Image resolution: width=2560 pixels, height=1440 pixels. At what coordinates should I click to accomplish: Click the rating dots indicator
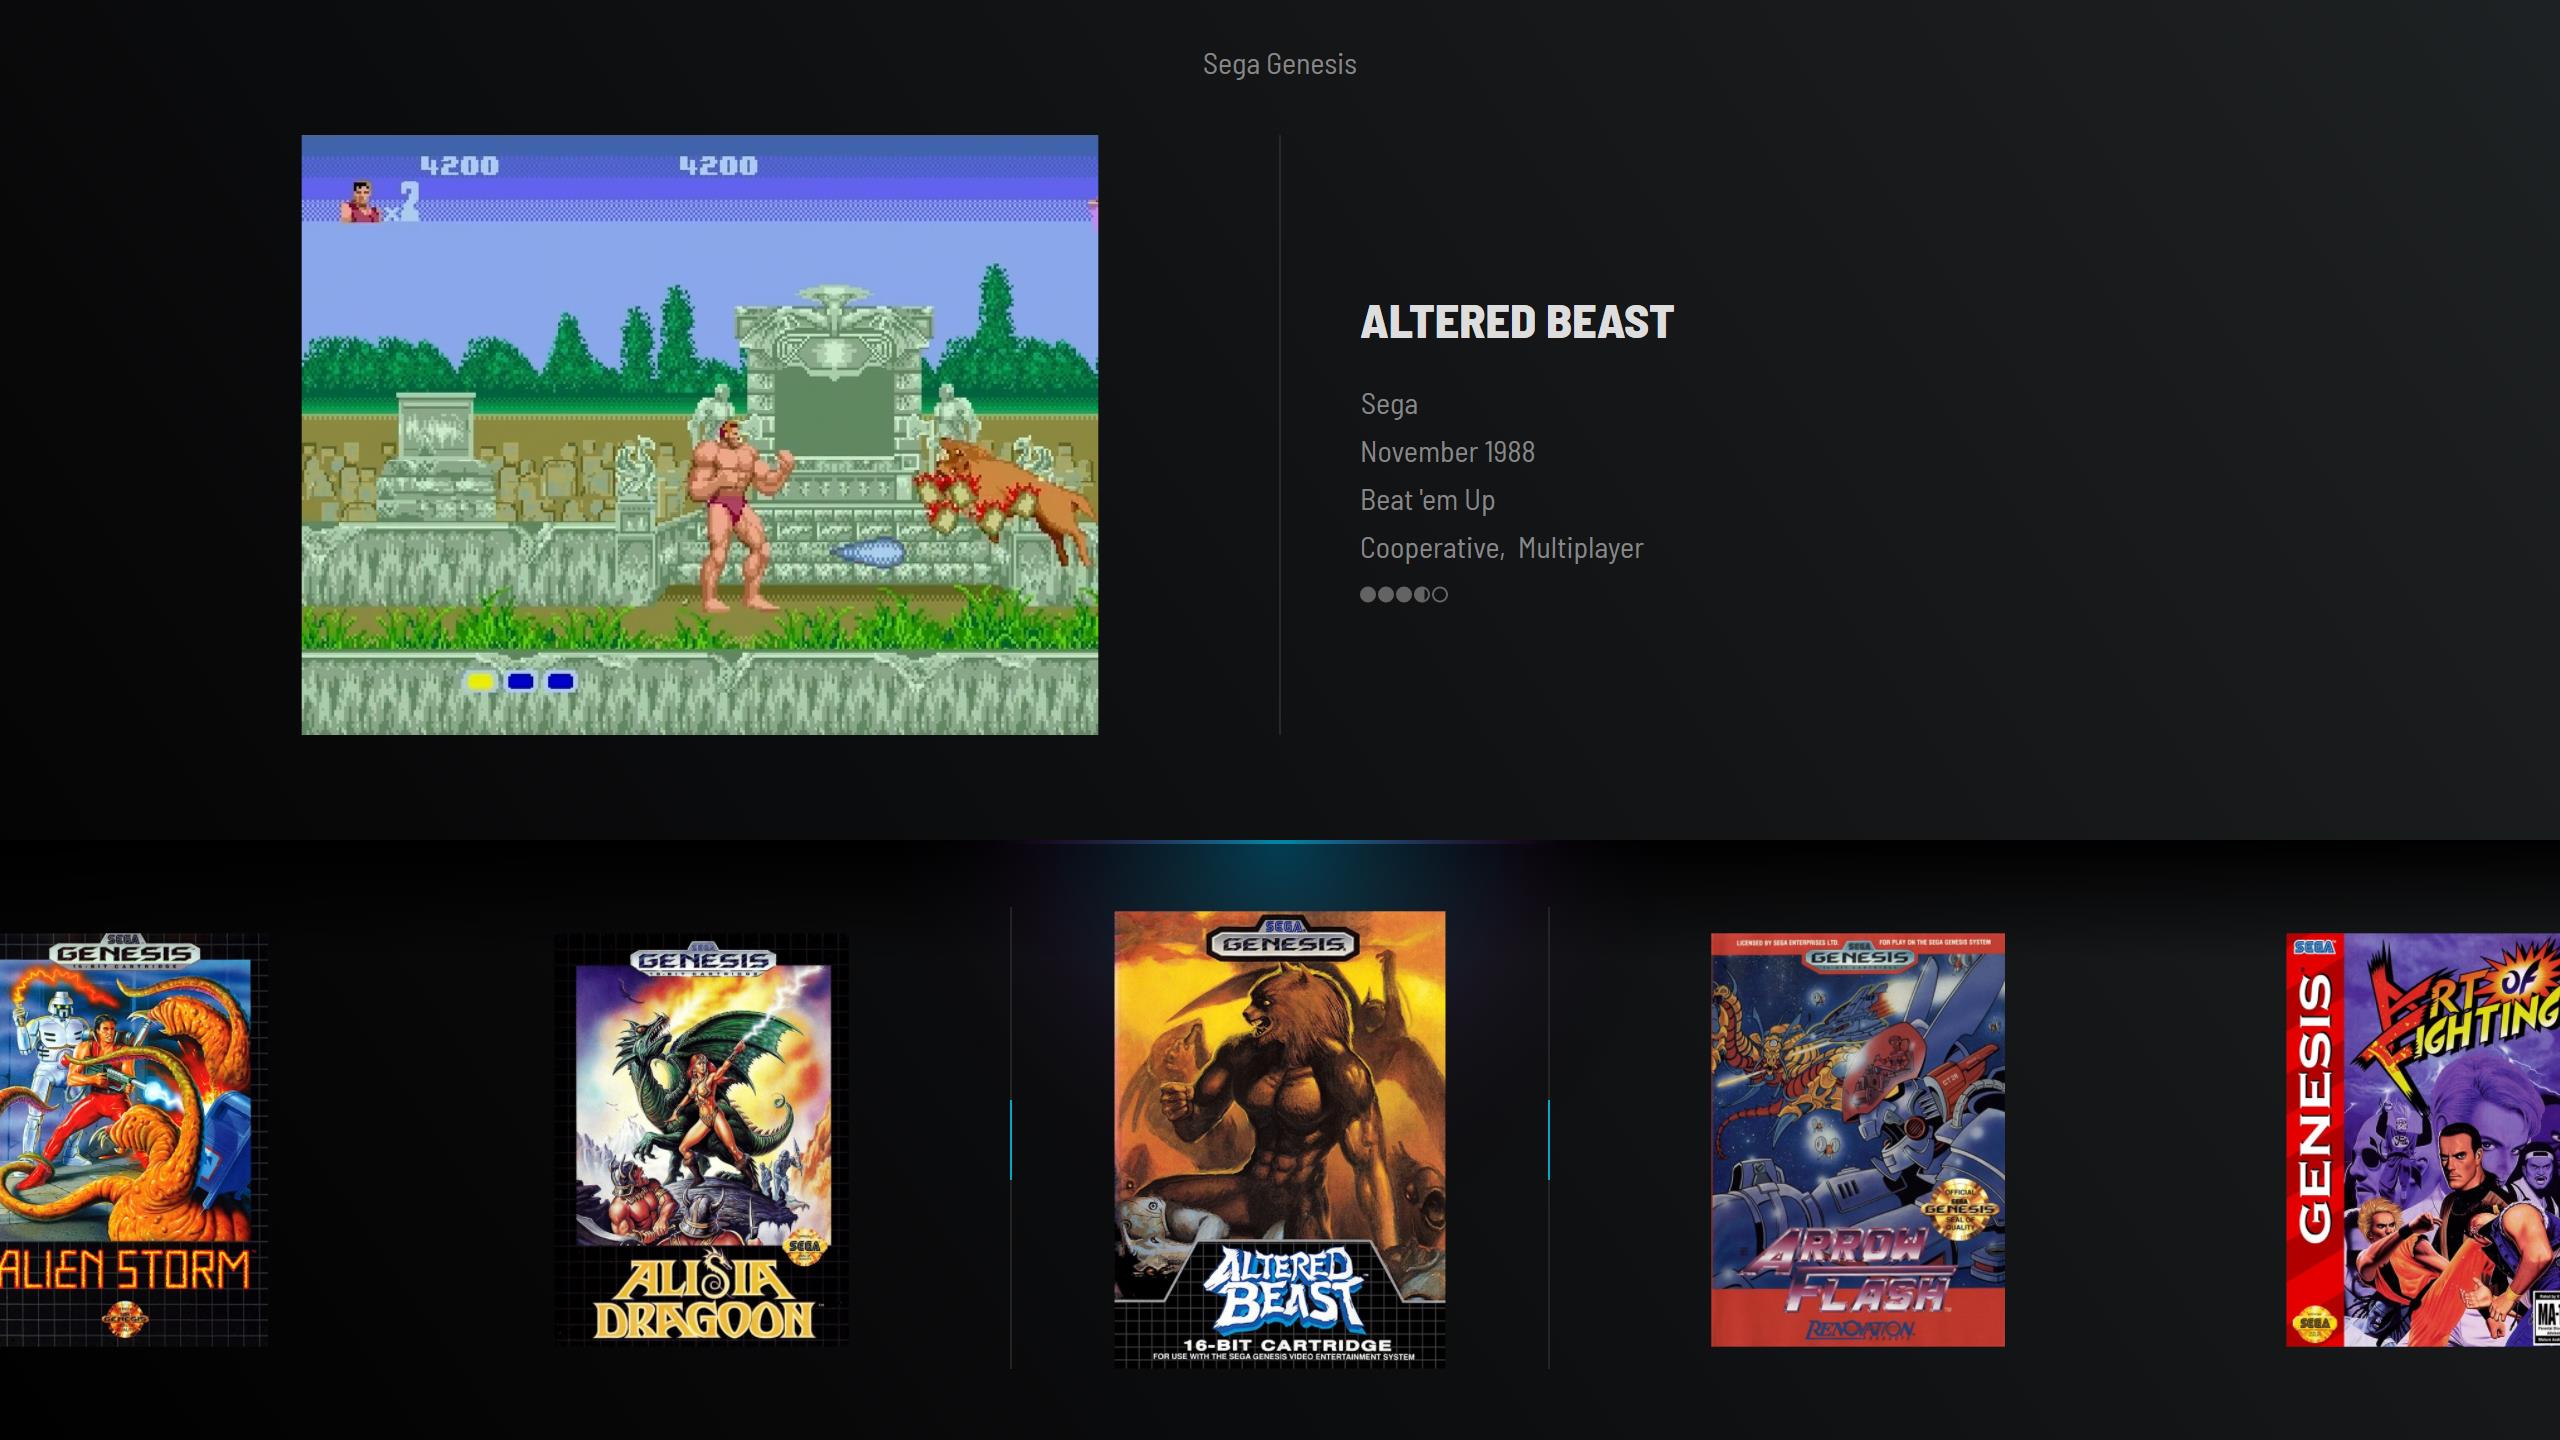point(1404,595)
